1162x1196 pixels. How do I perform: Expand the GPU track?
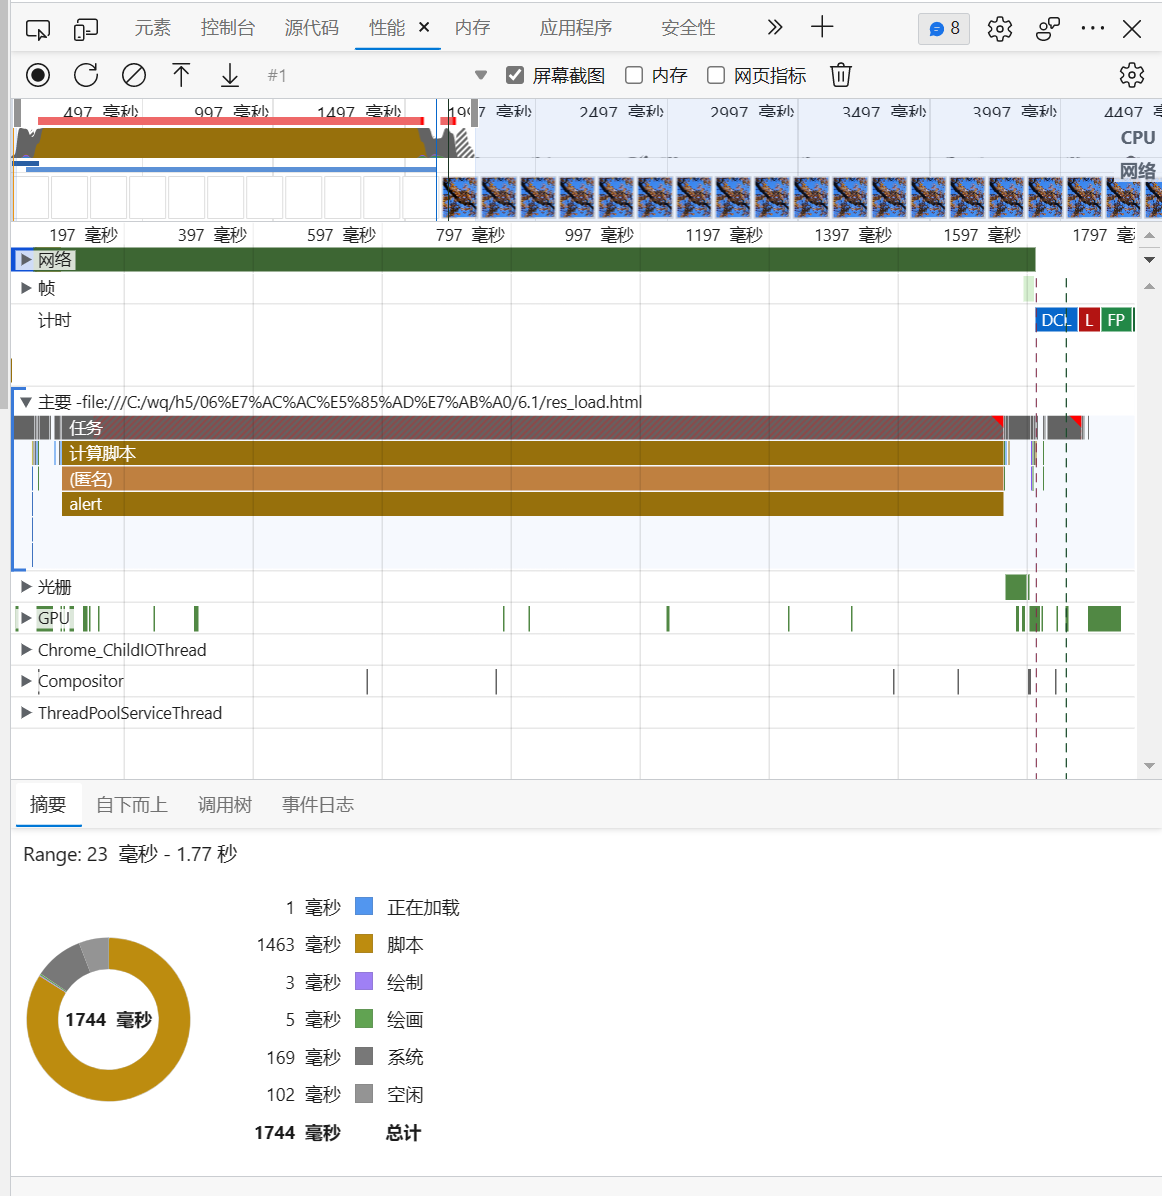point(26,618)
